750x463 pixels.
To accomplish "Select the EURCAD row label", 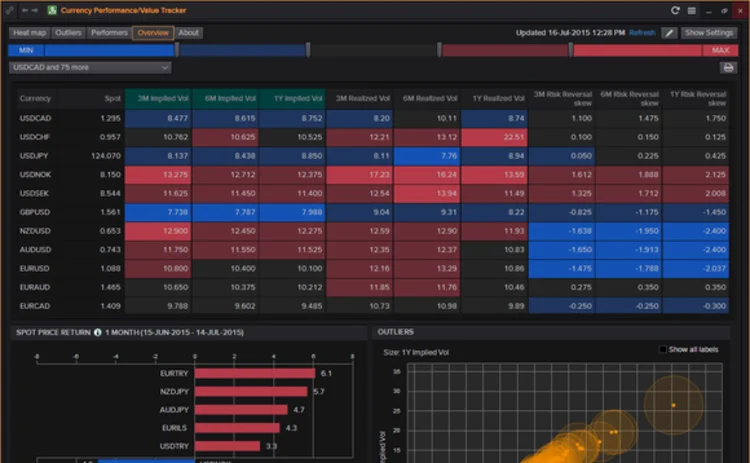I will (x=34, y=306).
